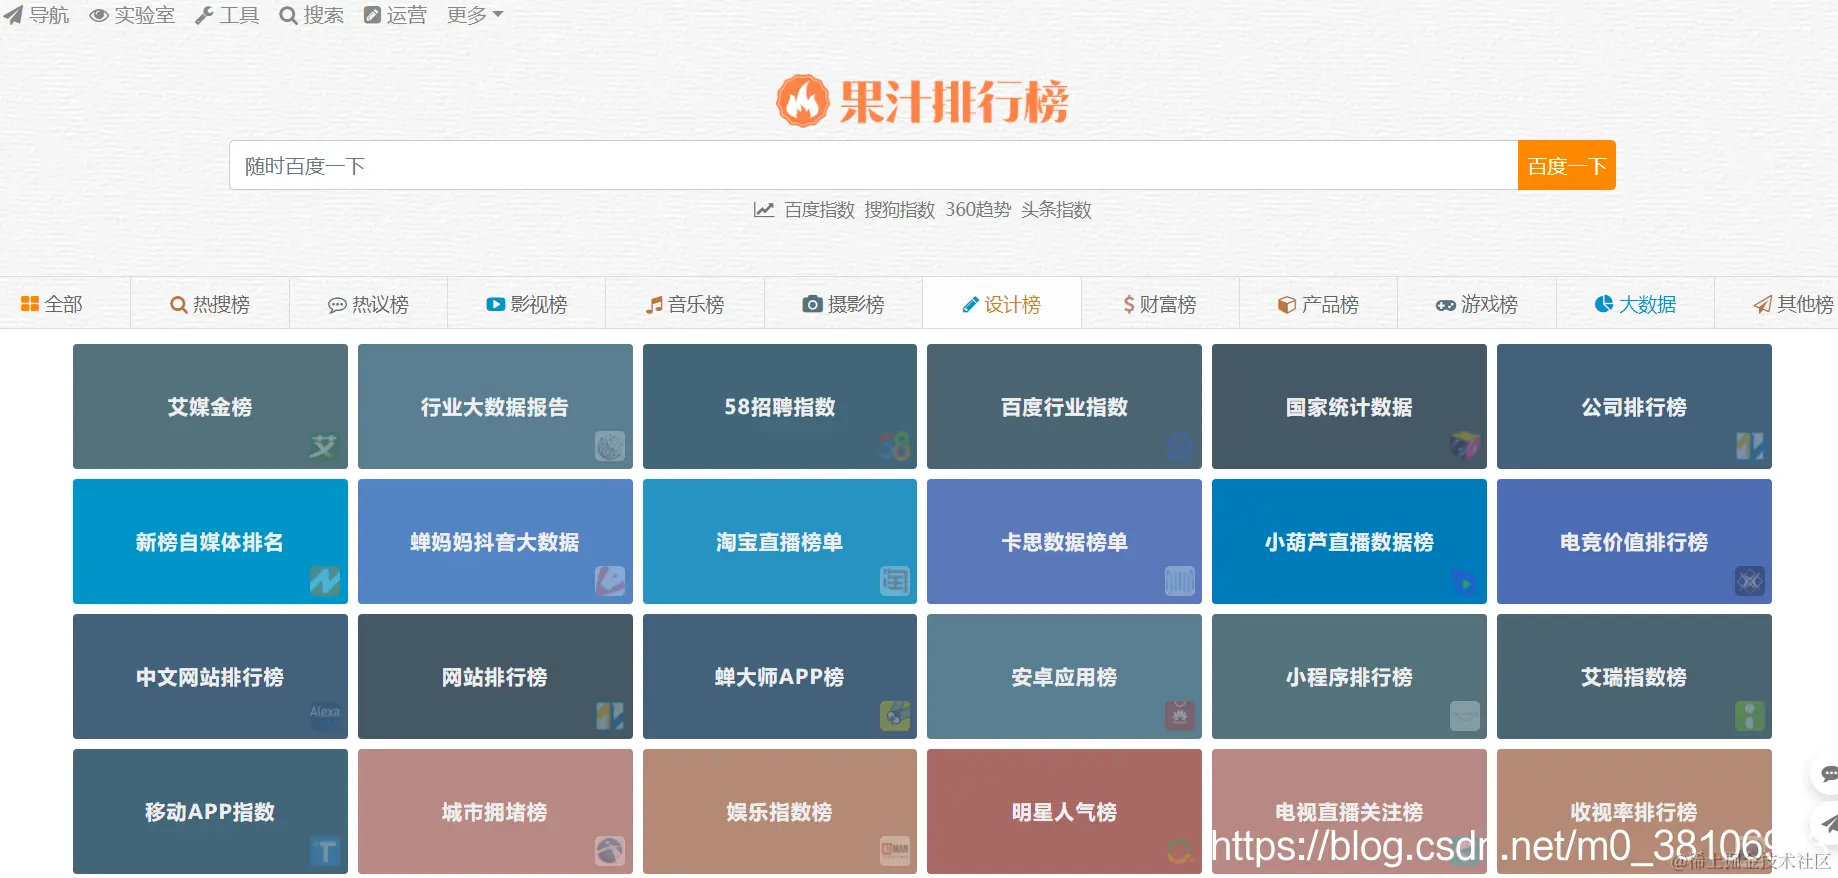Image resolution: width=1838 pixels, height=878 pixels.
Task: Focus the 随时百度一下 search field
Action: [x=873, y=165]
